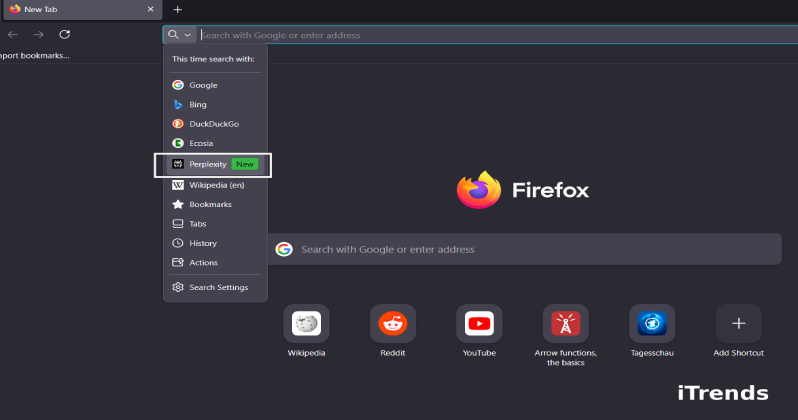Open the YouTube shortcut tile

pyautogui.click(x=479, y=324)
